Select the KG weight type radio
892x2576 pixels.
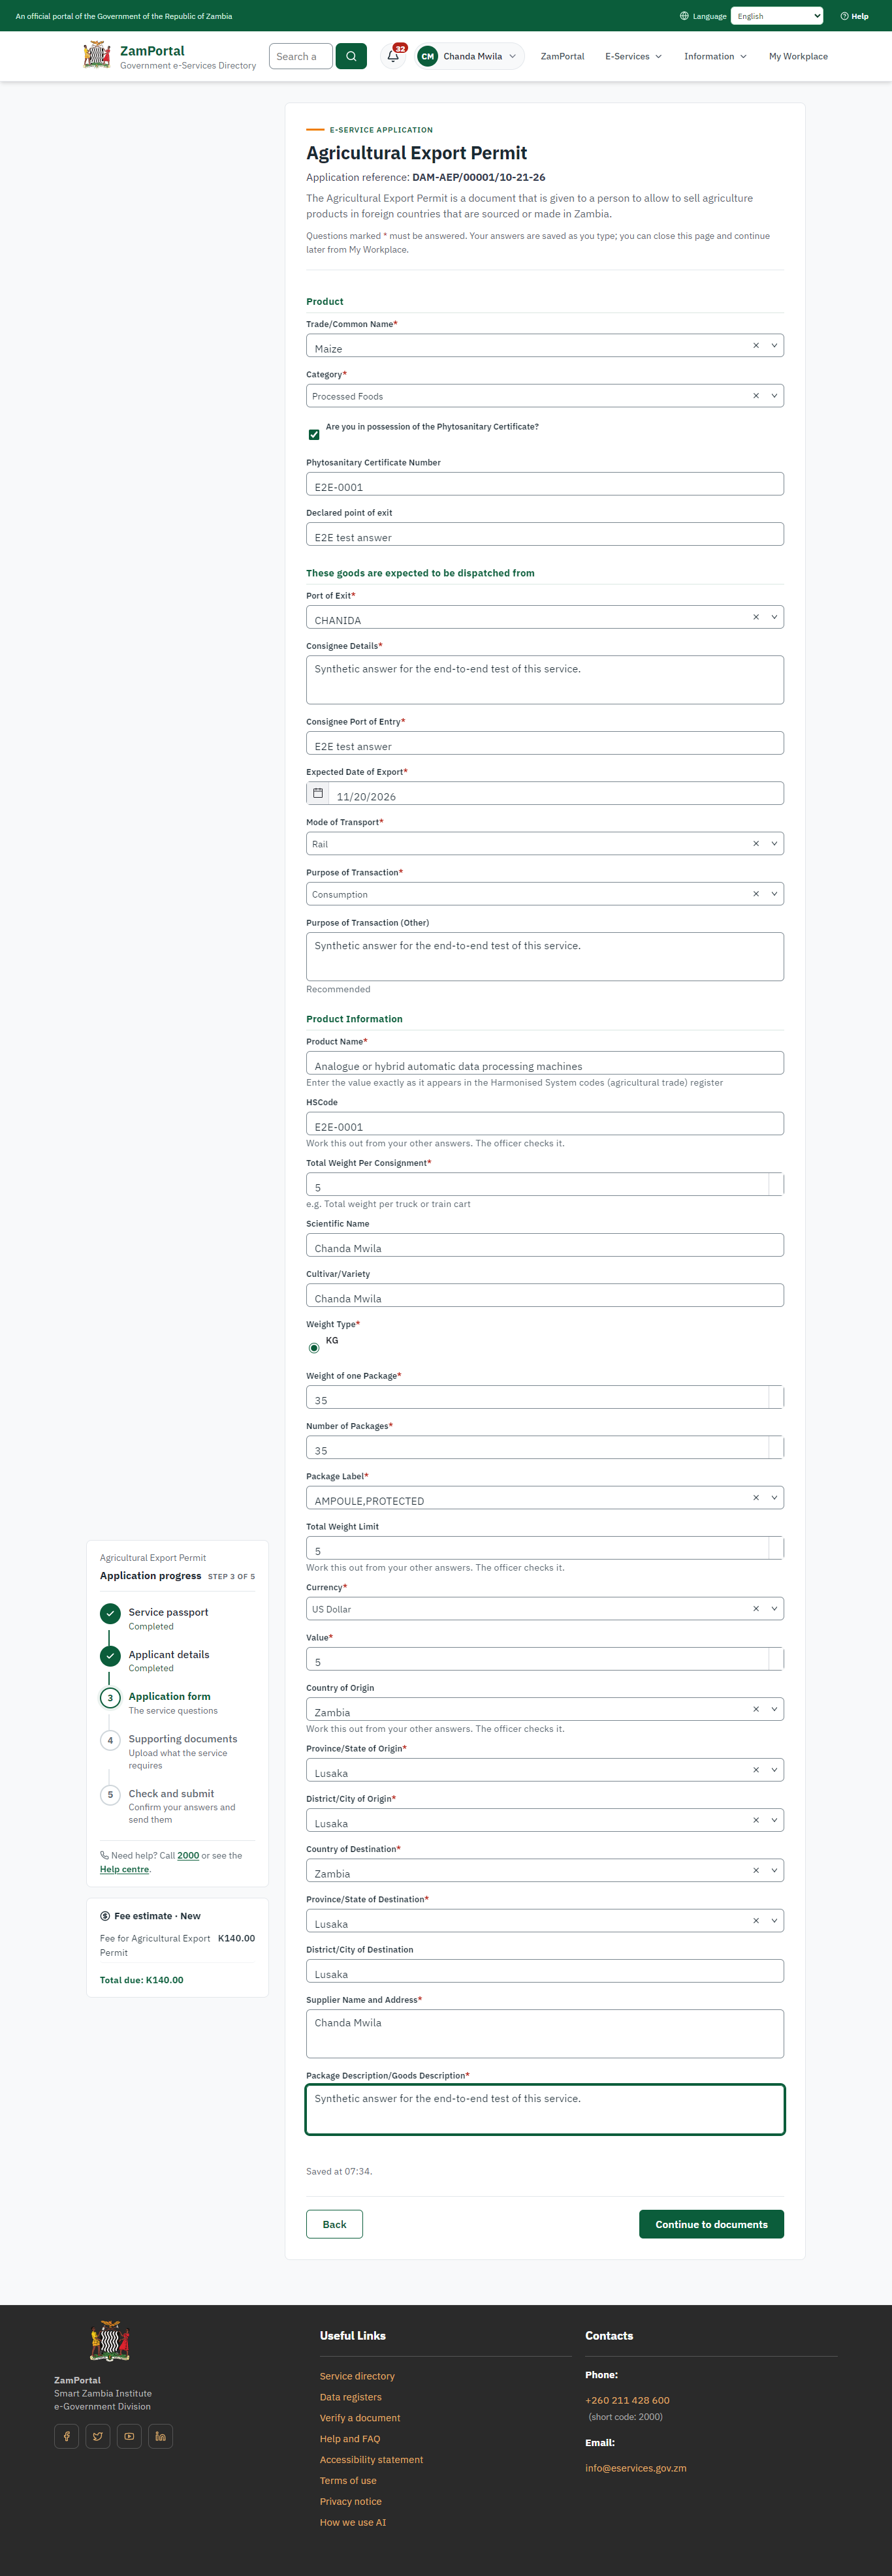coord(314,1348)
